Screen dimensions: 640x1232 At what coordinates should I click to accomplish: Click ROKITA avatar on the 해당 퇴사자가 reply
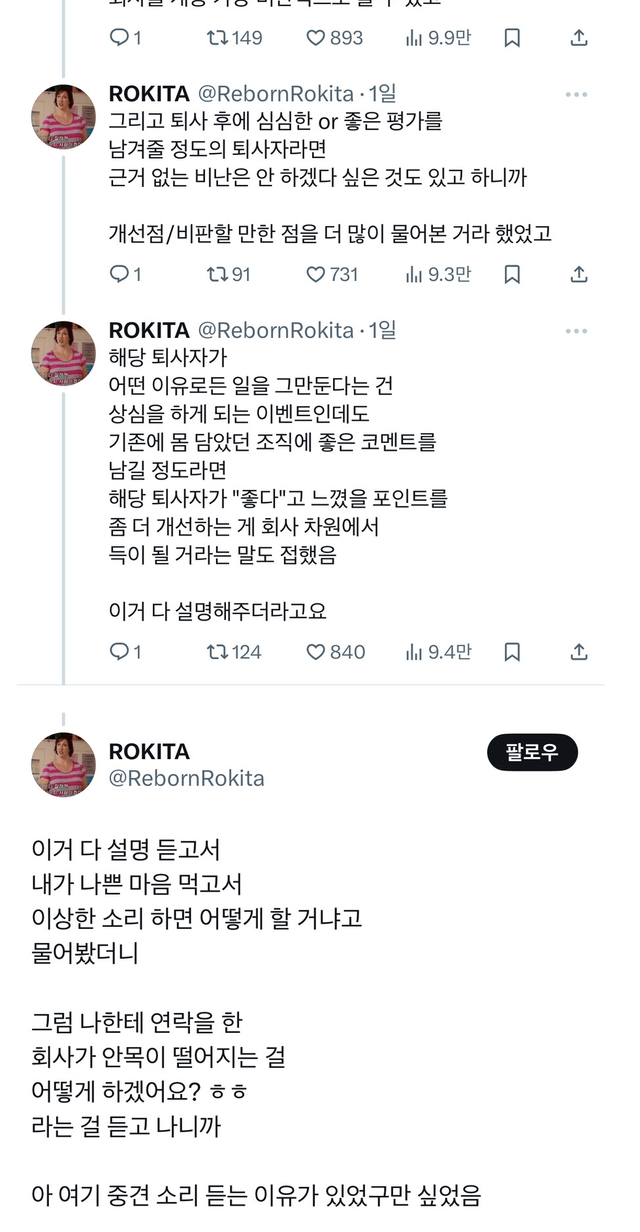pyautogui.click(x=64, y=353)
